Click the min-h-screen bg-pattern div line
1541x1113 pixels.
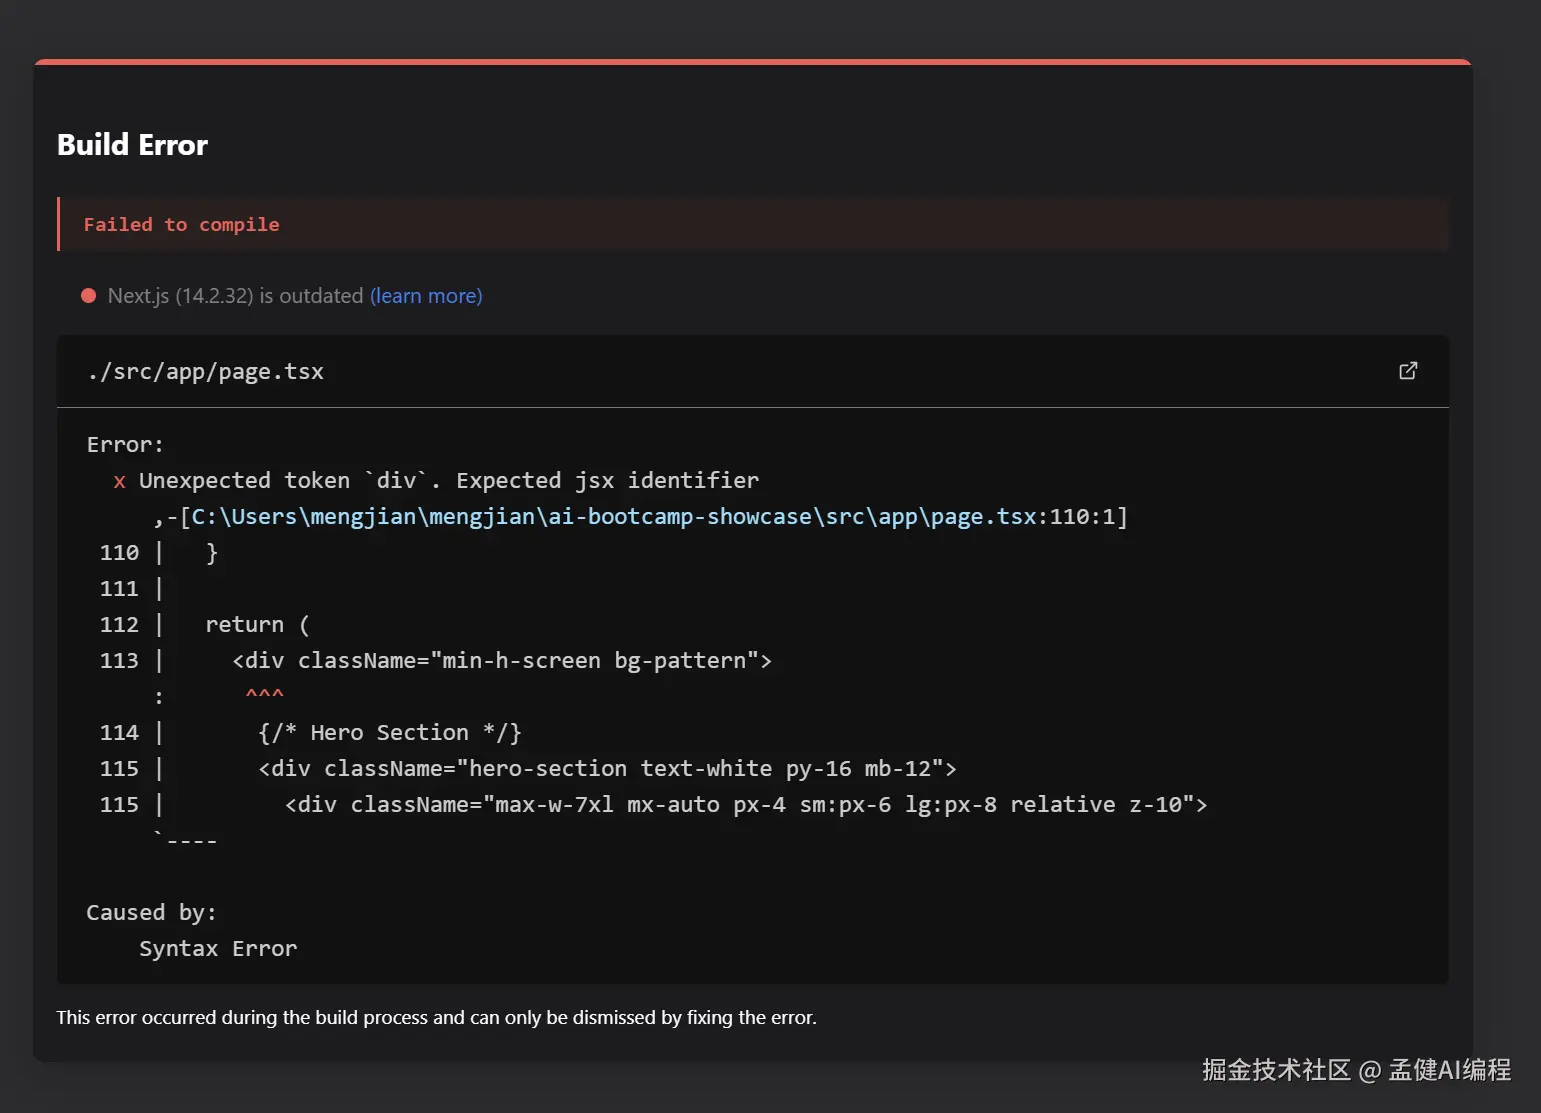pos(502,661)
